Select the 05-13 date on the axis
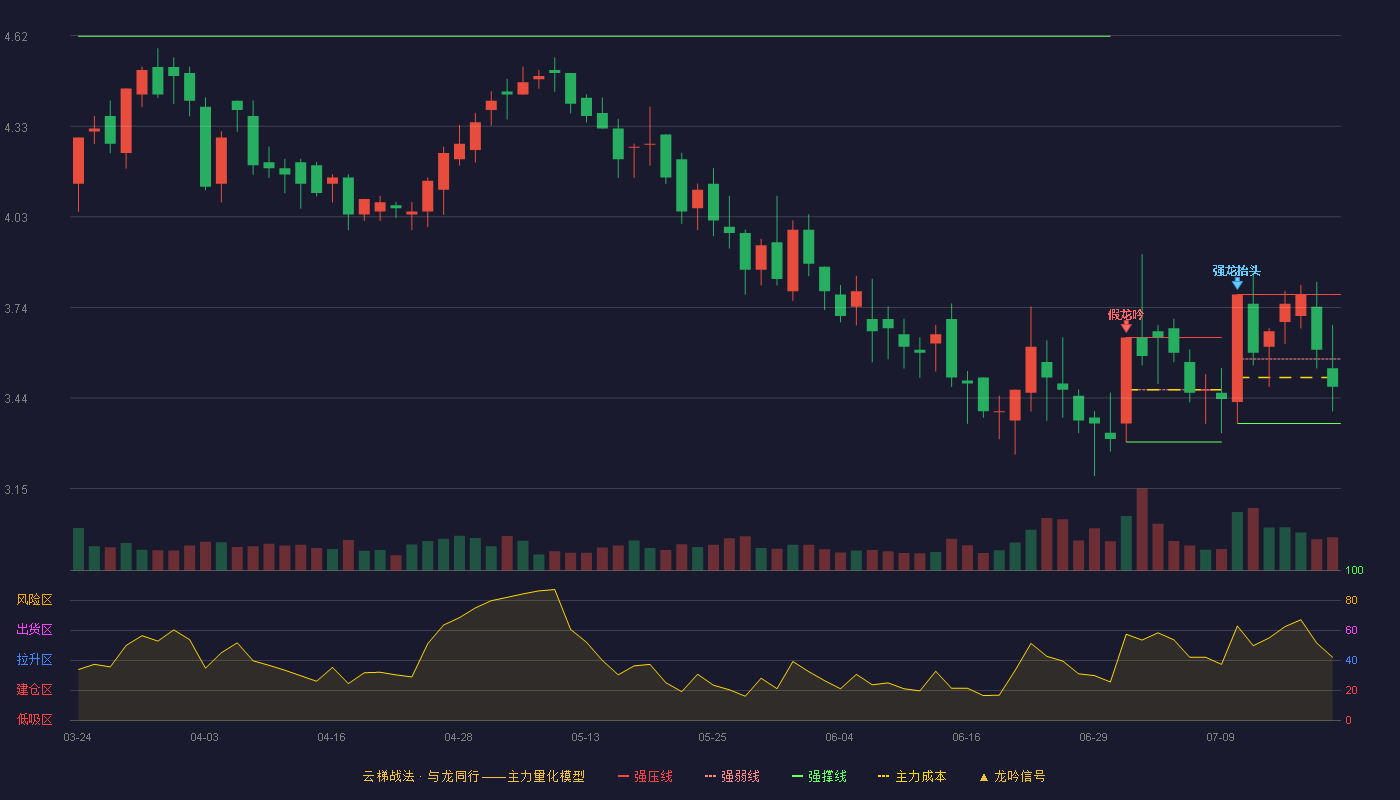Viewport: 1400px width, 800px height. (585, 737)
